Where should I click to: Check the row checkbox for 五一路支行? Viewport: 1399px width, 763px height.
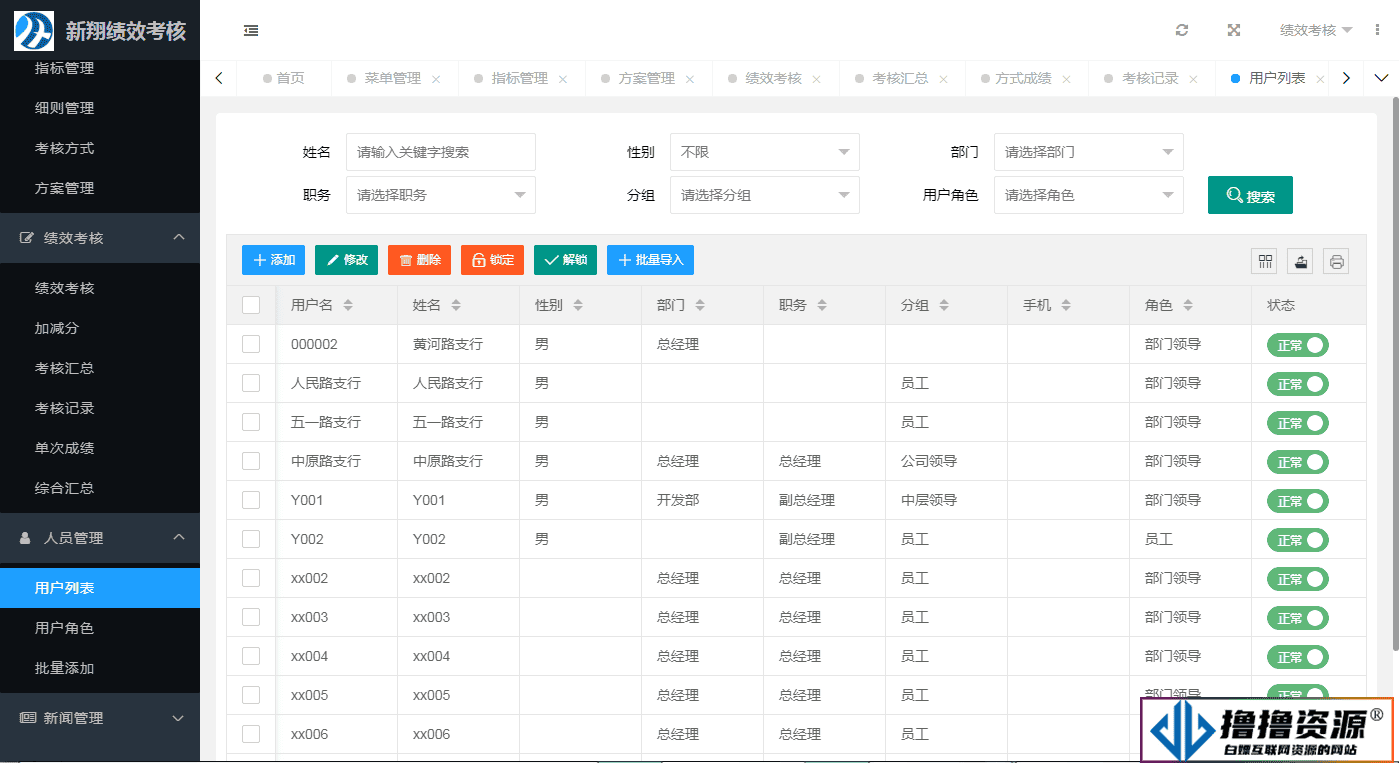coord(251,422)
